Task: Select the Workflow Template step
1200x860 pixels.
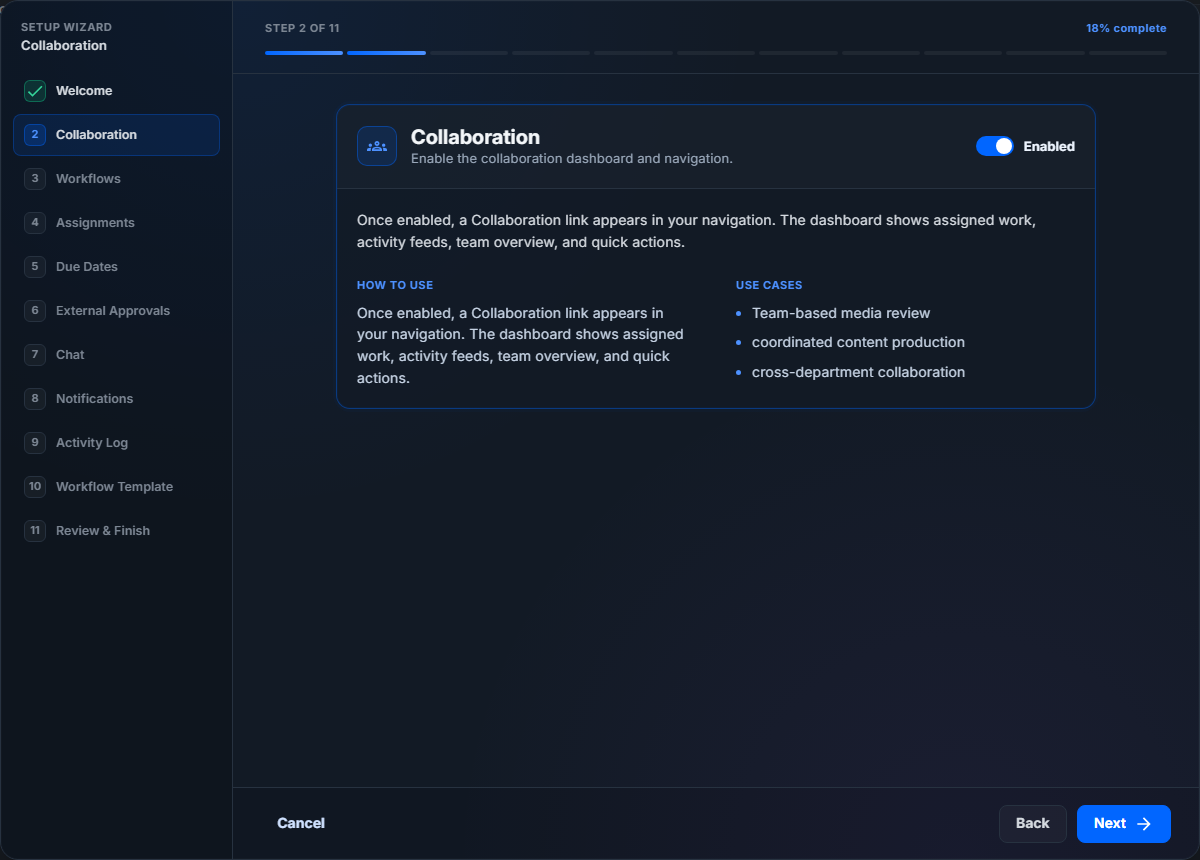Action: coord(116,487)
